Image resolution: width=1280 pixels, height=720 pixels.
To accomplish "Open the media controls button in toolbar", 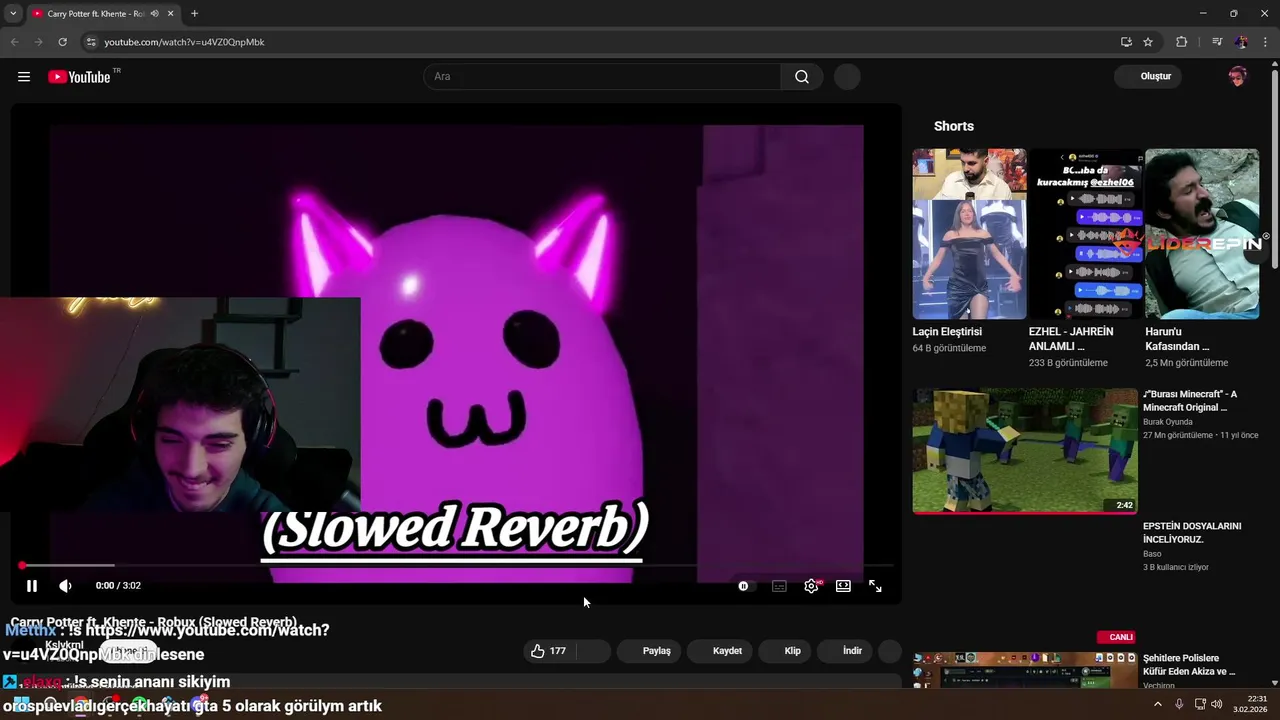I will [1217, 42].
